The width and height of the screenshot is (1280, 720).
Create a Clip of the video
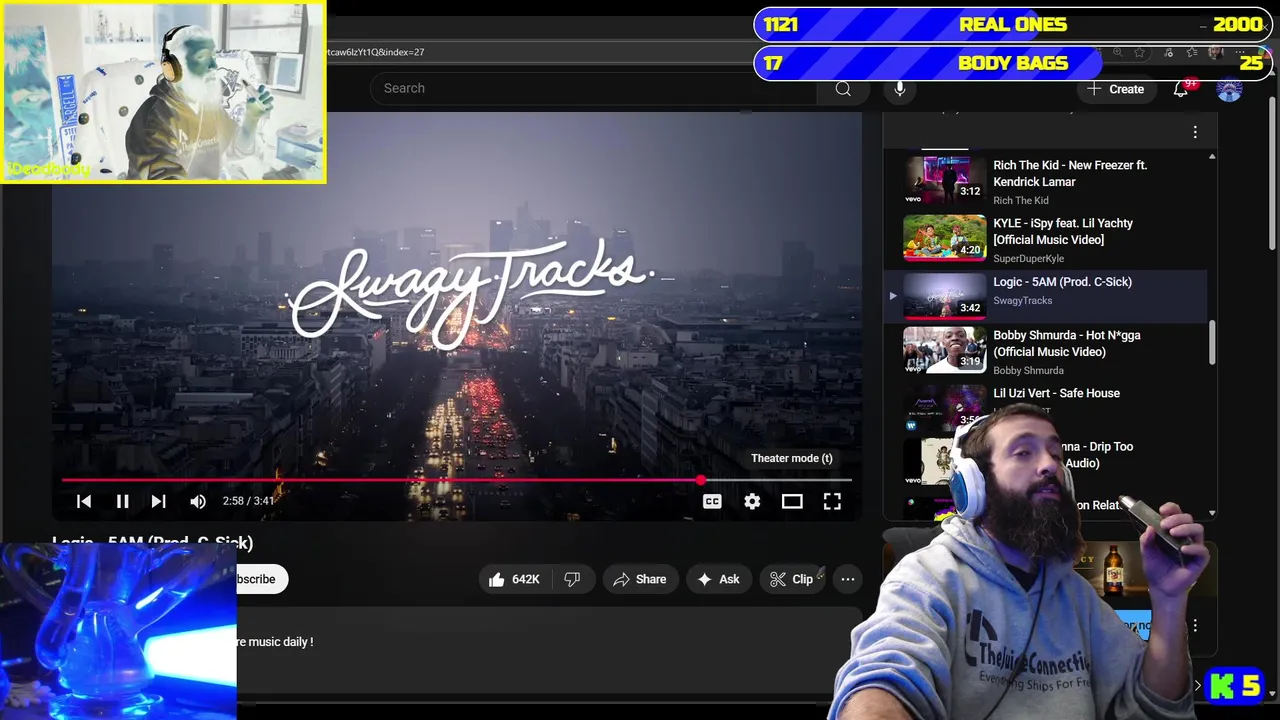point(792,579)
